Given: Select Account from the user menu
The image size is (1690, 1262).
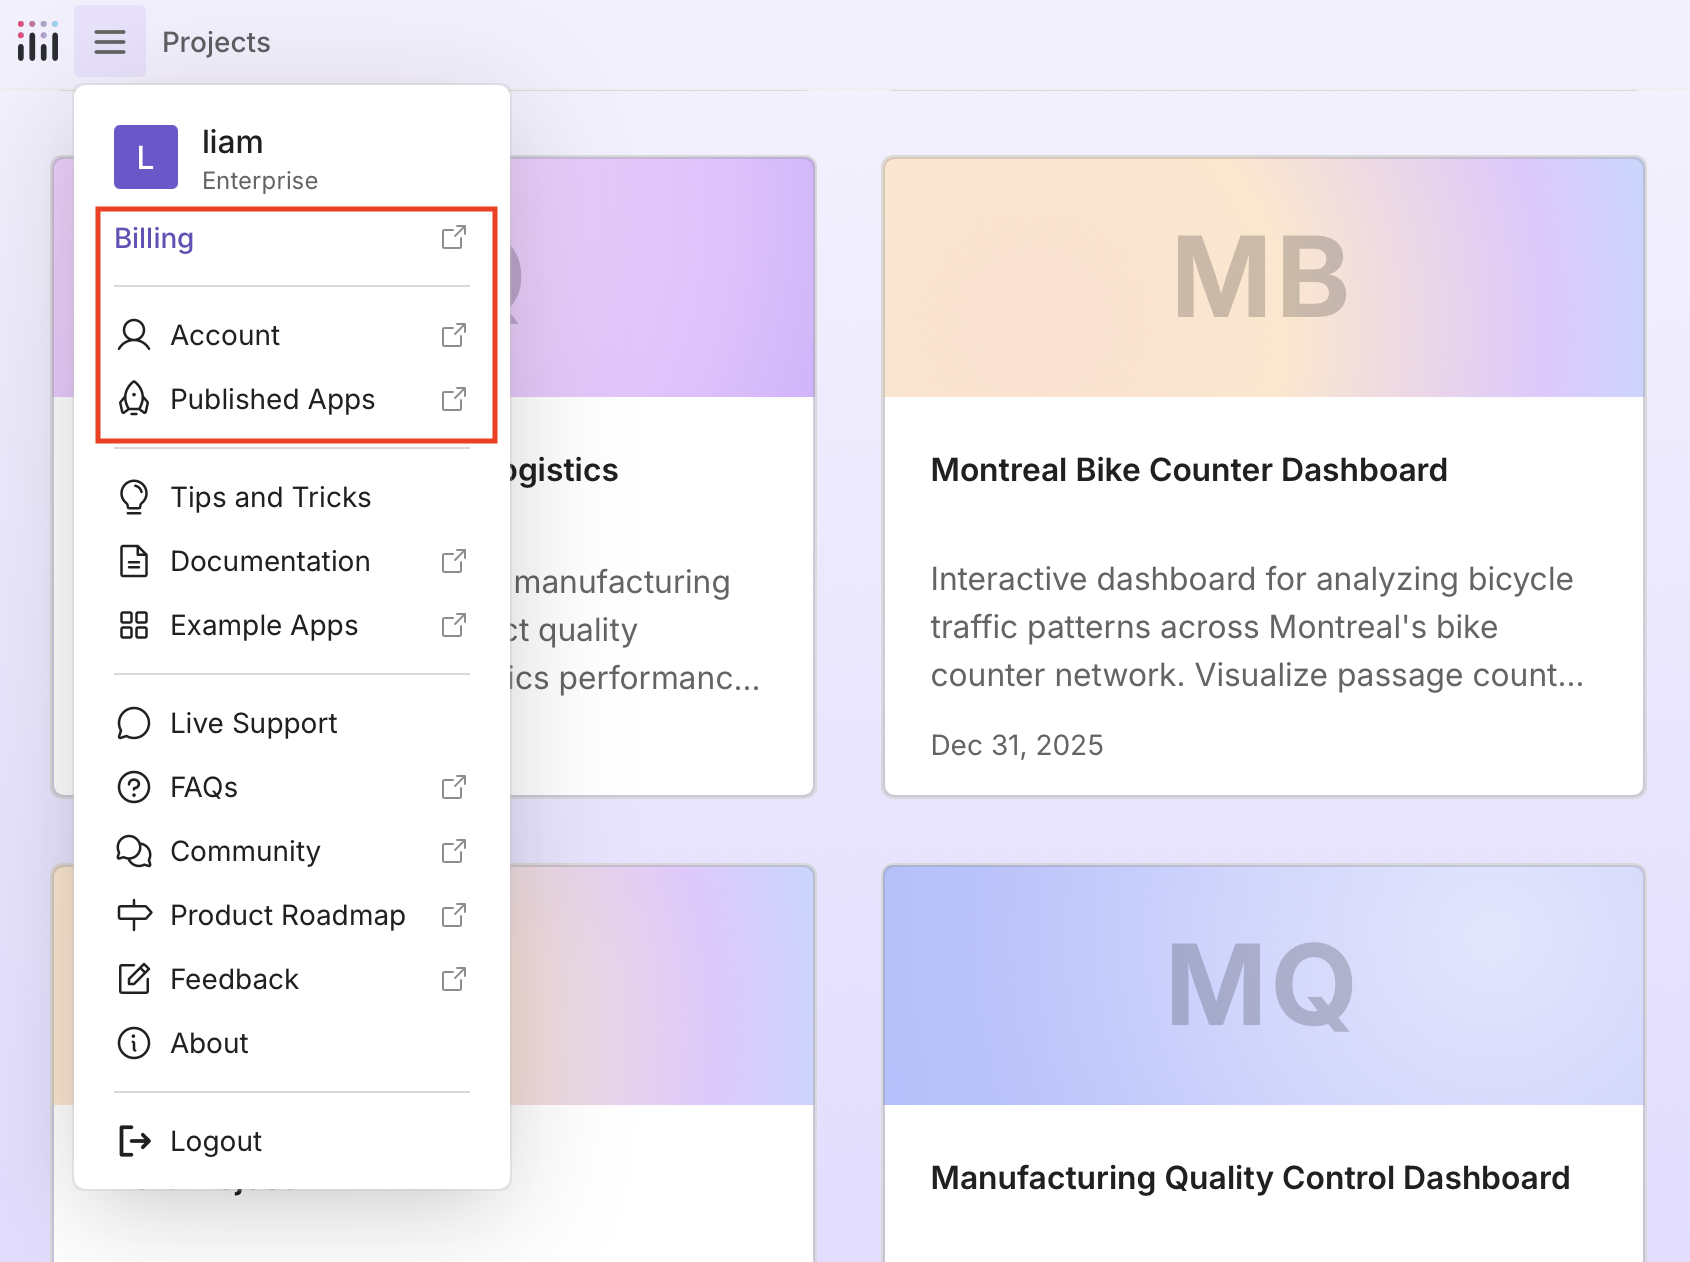Looking at the screenshot, I should click(x=224, y=335).
